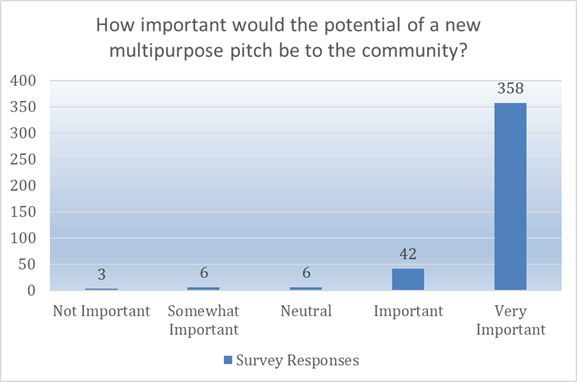Select the Somewhat Important bar

point(203,289)
